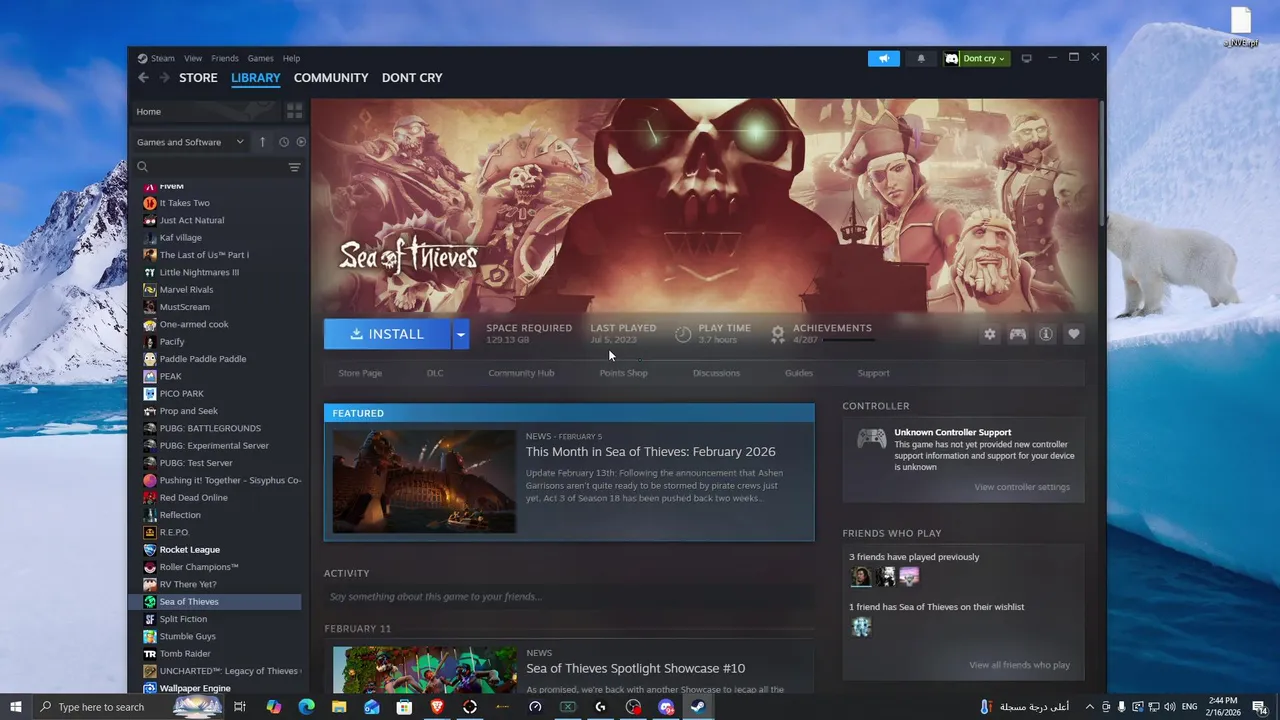
Task: Click the achievements progress bar
Action: pyautogui.click(x=847, y=340)
